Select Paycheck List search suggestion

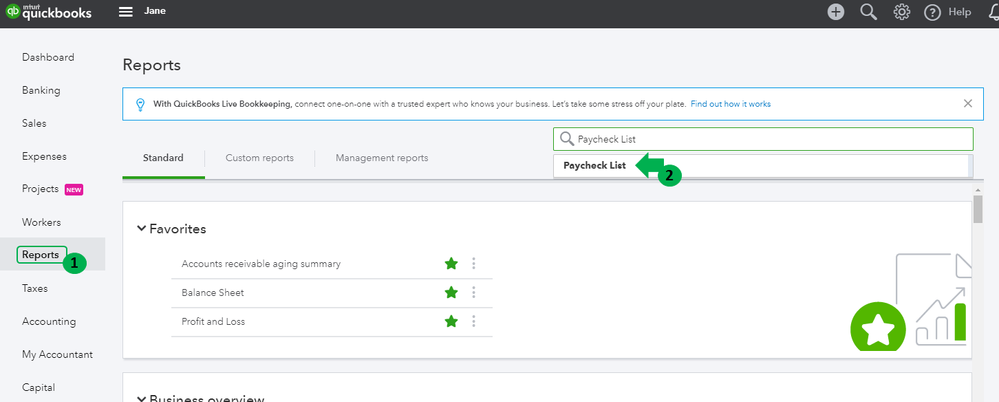click(x=594, y=166)
